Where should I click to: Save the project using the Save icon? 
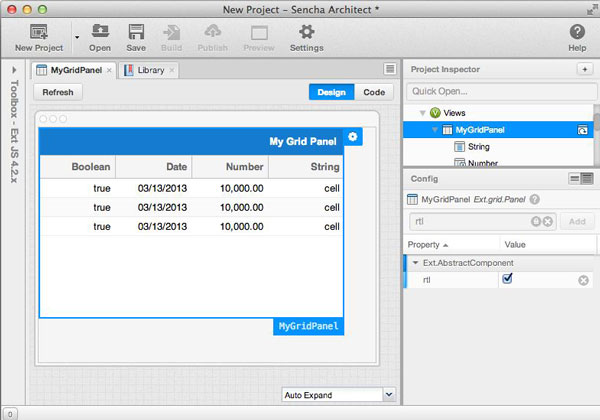pos(136,33)
